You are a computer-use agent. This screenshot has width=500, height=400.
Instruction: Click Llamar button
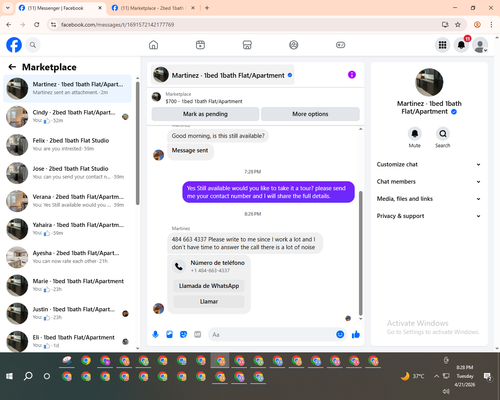pos(209,301)
